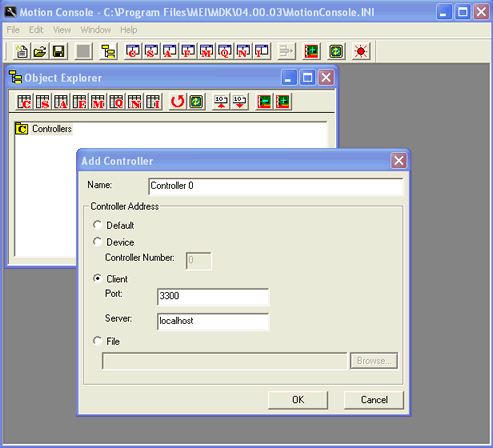The width and height of the screenshot is (493, 448).
Task: Select the Device radio button
Action: click(x=97, y=242)
